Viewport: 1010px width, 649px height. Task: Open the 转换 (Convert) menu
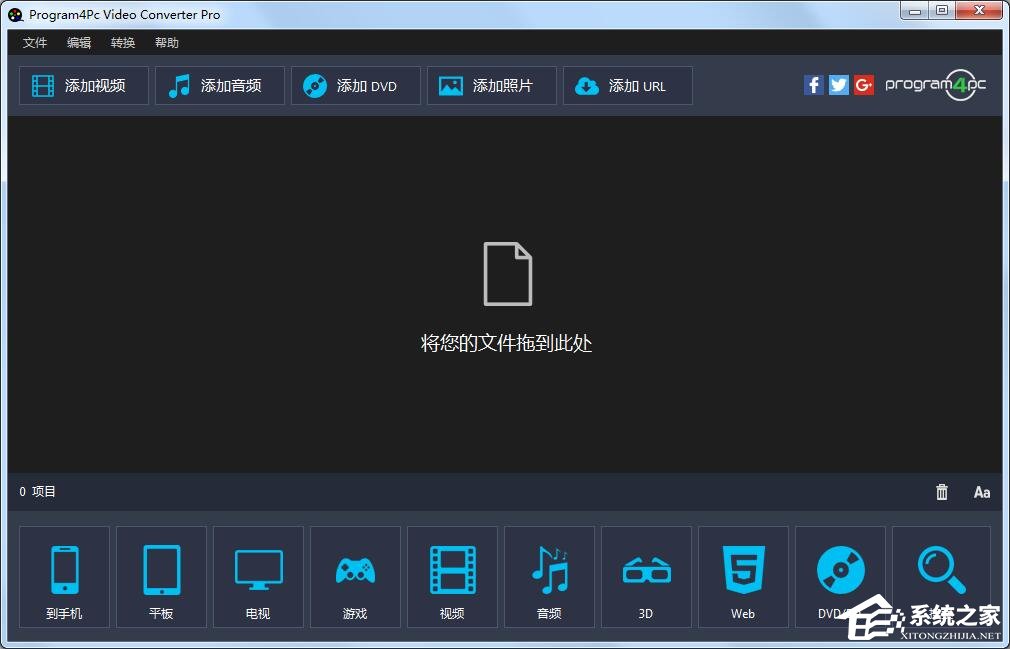point(122,42)
